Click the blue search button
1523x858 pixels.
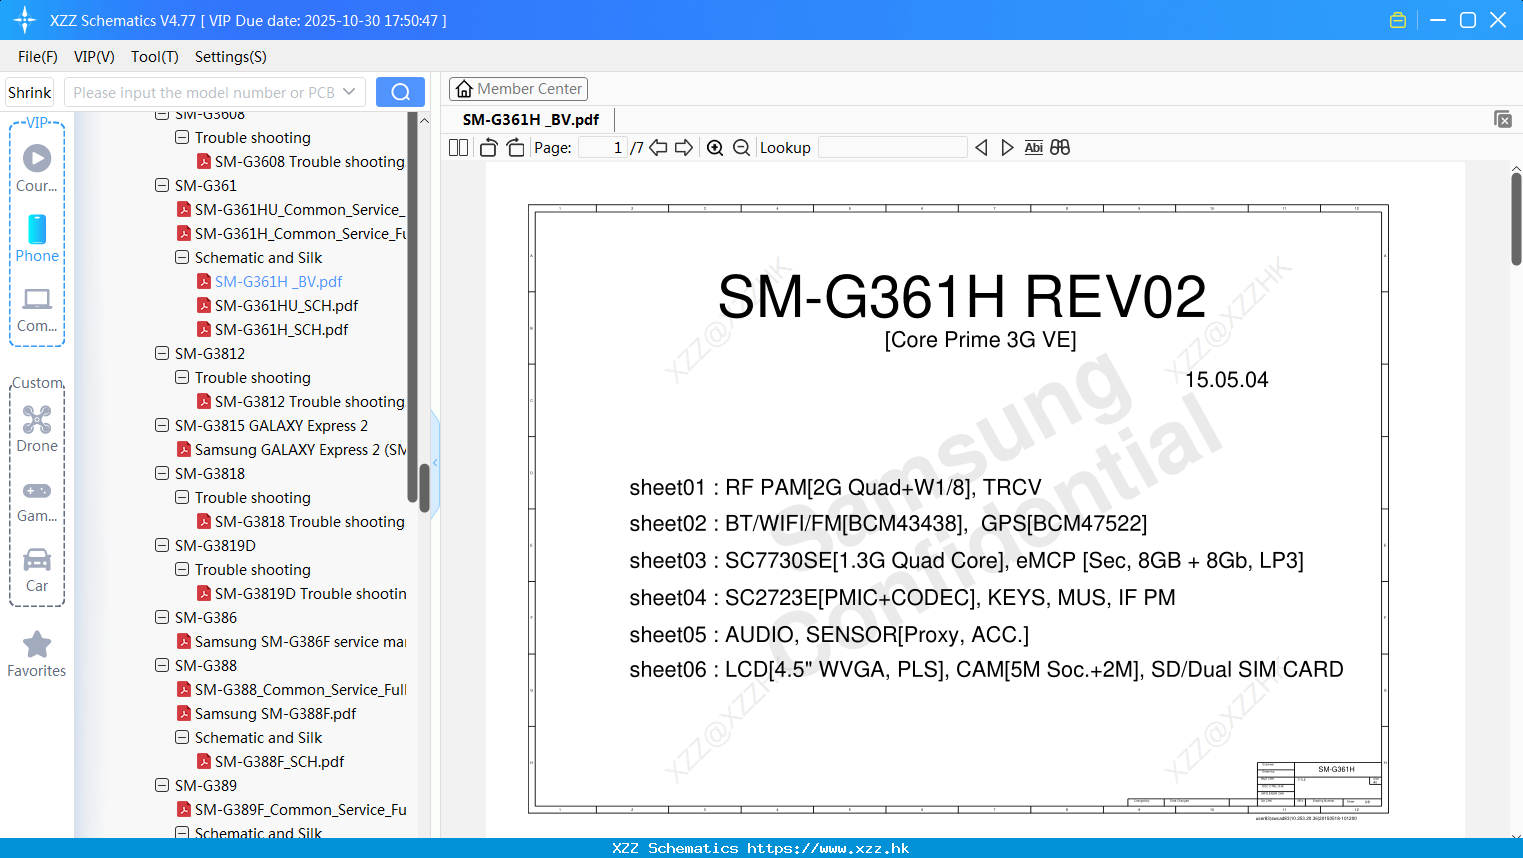(400, 92)
